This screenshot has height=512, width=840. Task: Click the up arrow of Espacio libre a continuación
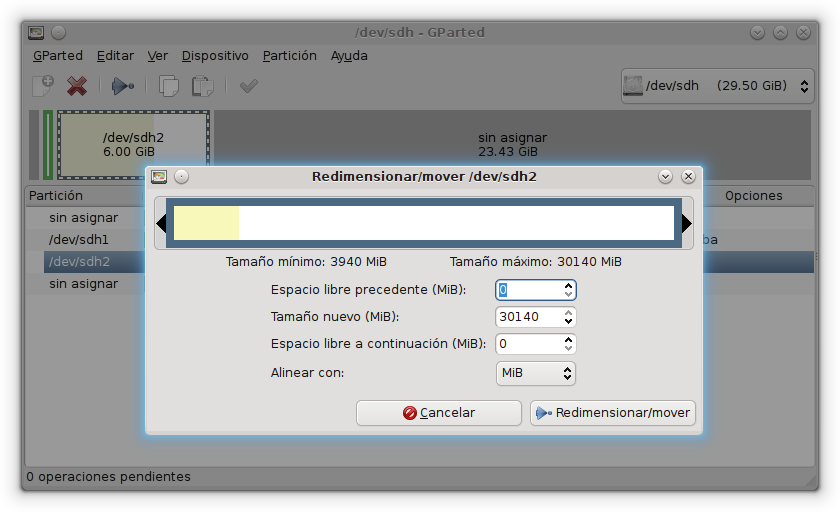click(x=568, y=339)
